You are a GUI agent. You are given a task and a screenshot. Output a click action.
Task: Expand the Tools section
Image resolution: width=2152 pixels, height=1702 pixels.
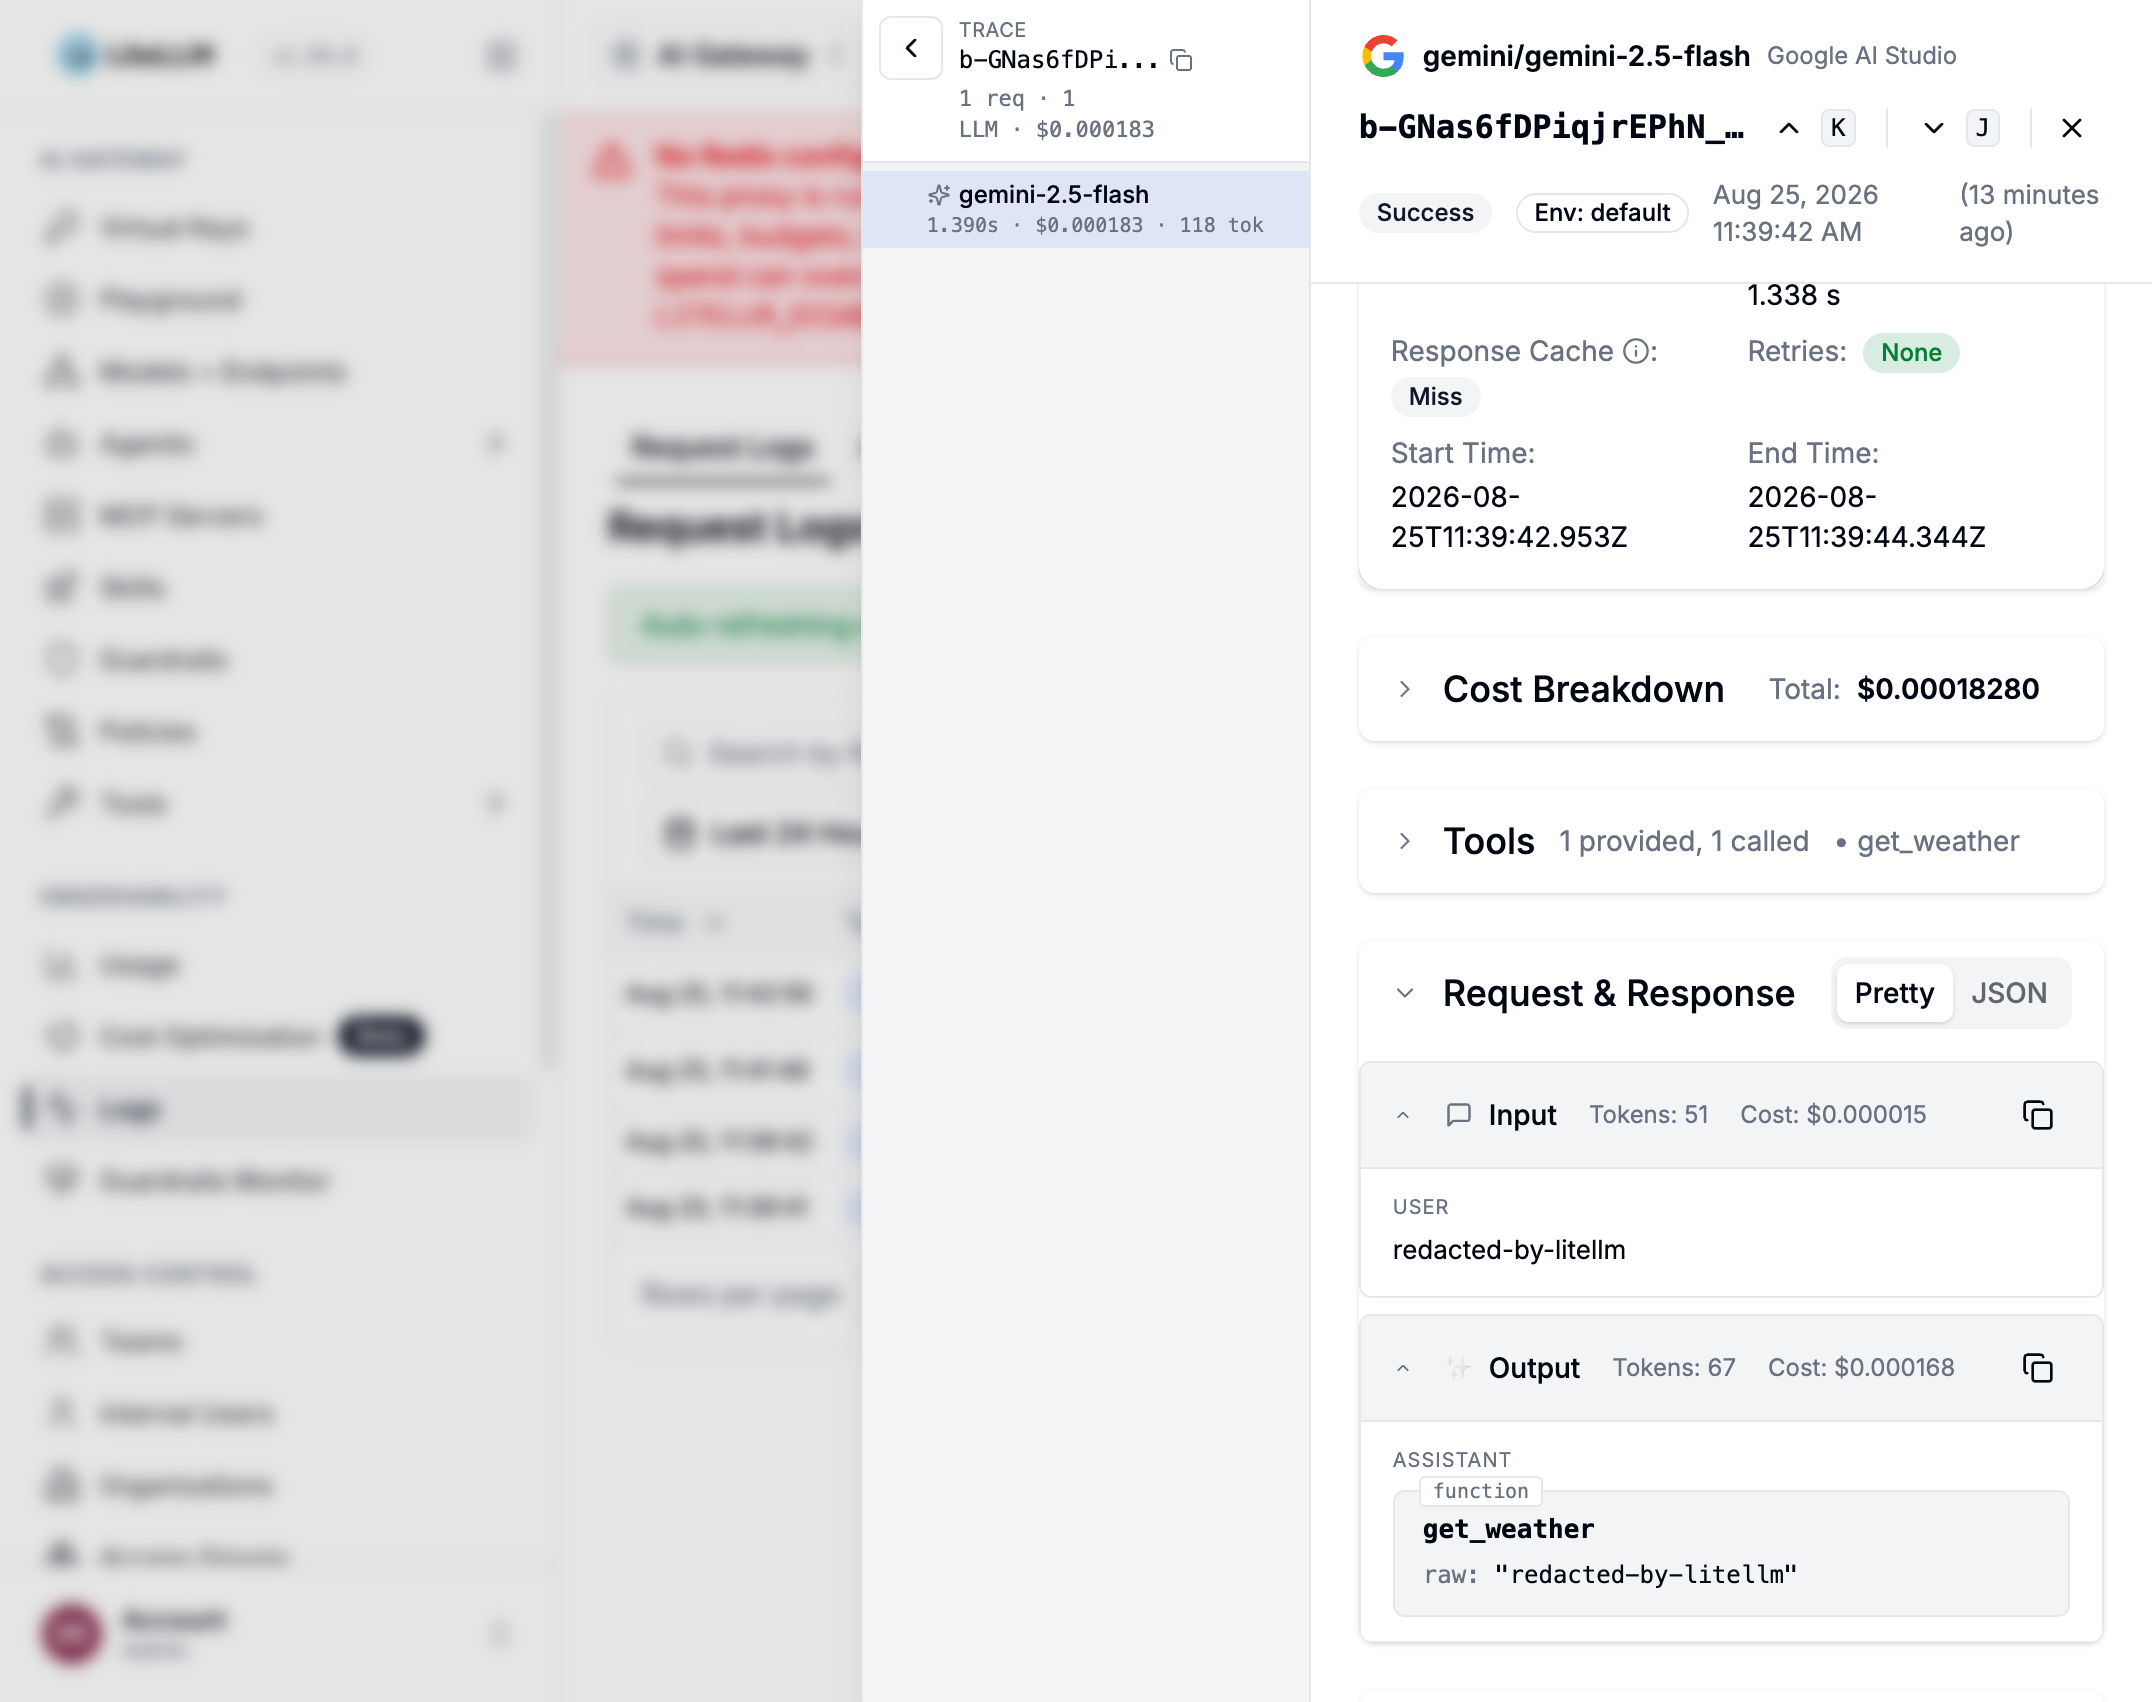pyautogui.click(x=1405, y=841)
